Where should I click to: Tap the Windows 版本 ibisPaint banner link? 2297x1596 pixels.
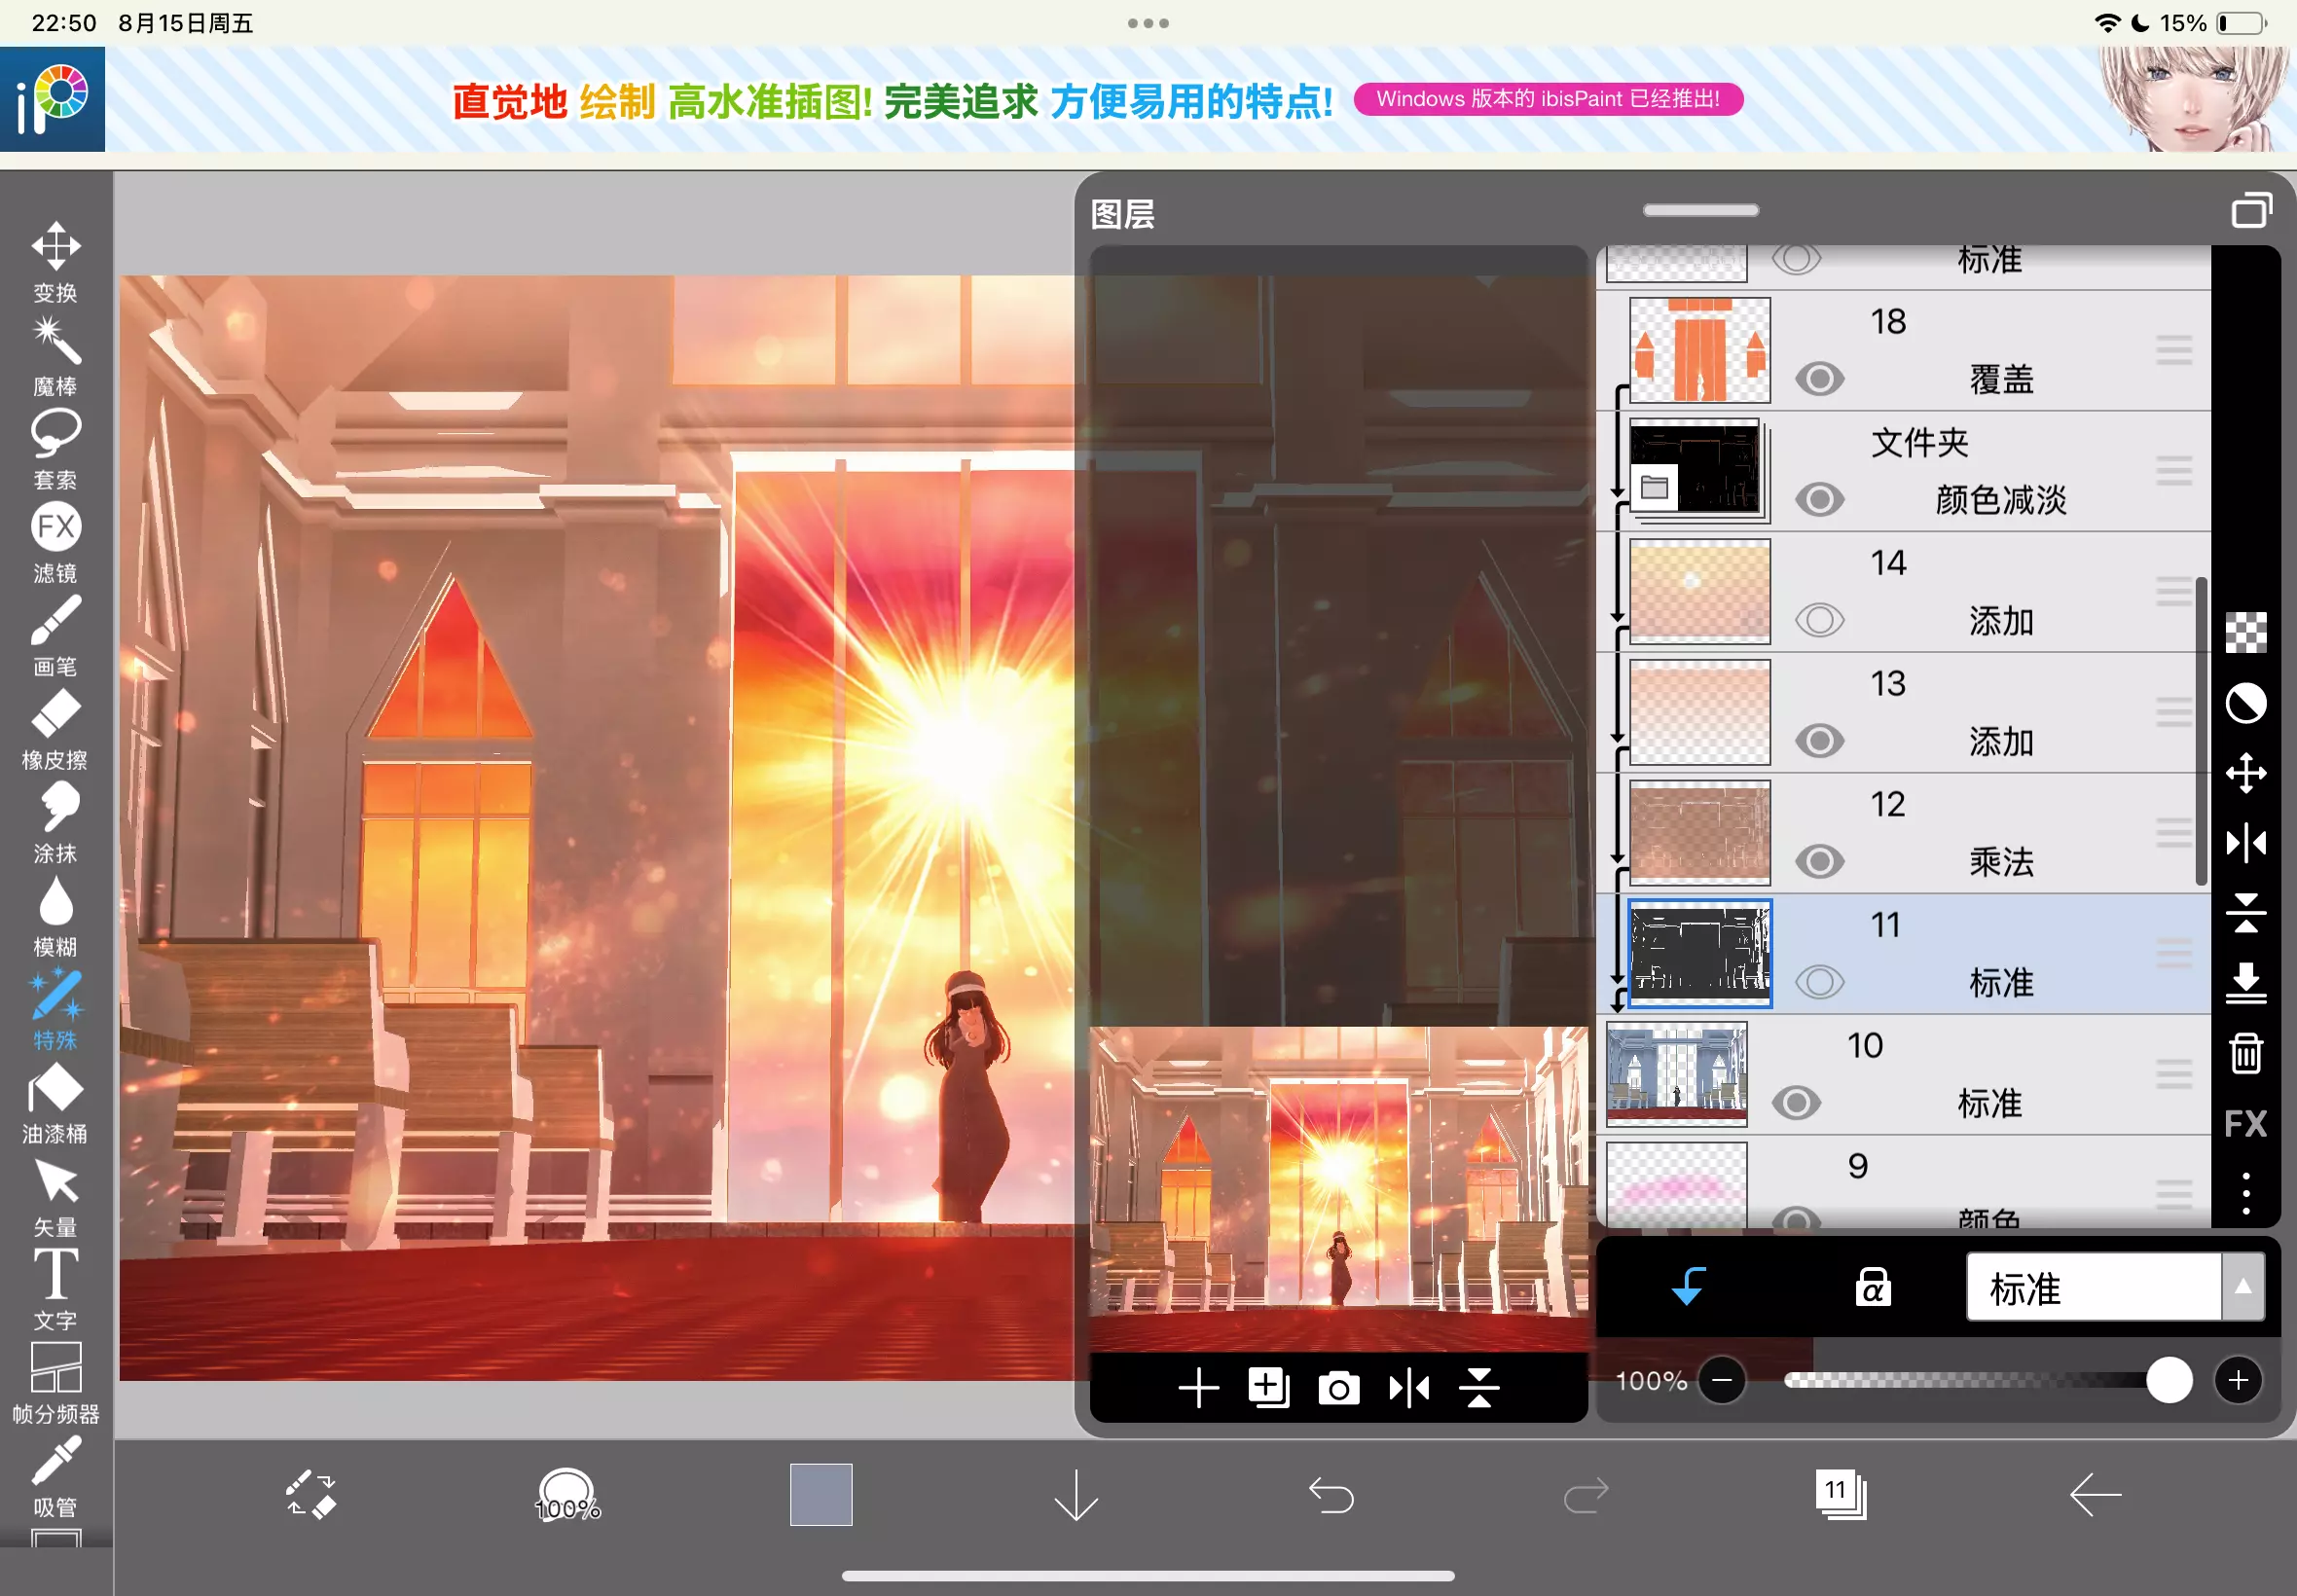[x=1547, y=99]
